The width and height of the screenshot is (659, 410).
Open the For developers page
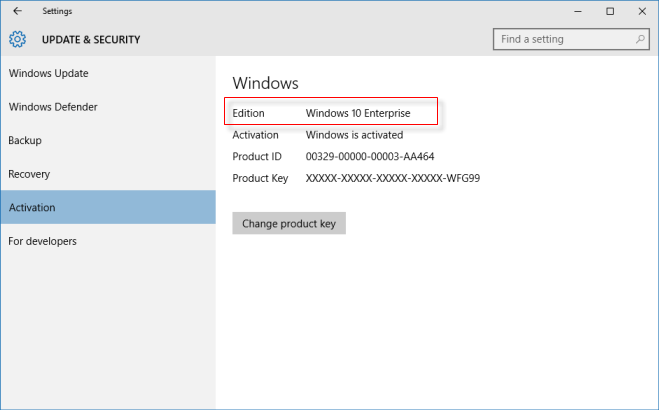pyautogui.click(x=108, y=241)
